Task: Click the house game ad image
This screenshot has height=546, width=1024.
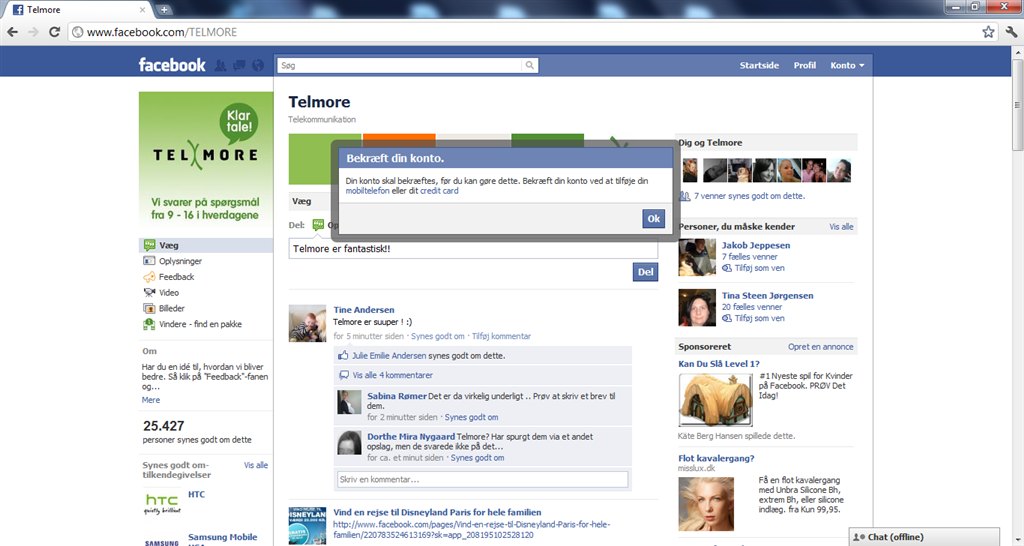Action: point(716,400)
